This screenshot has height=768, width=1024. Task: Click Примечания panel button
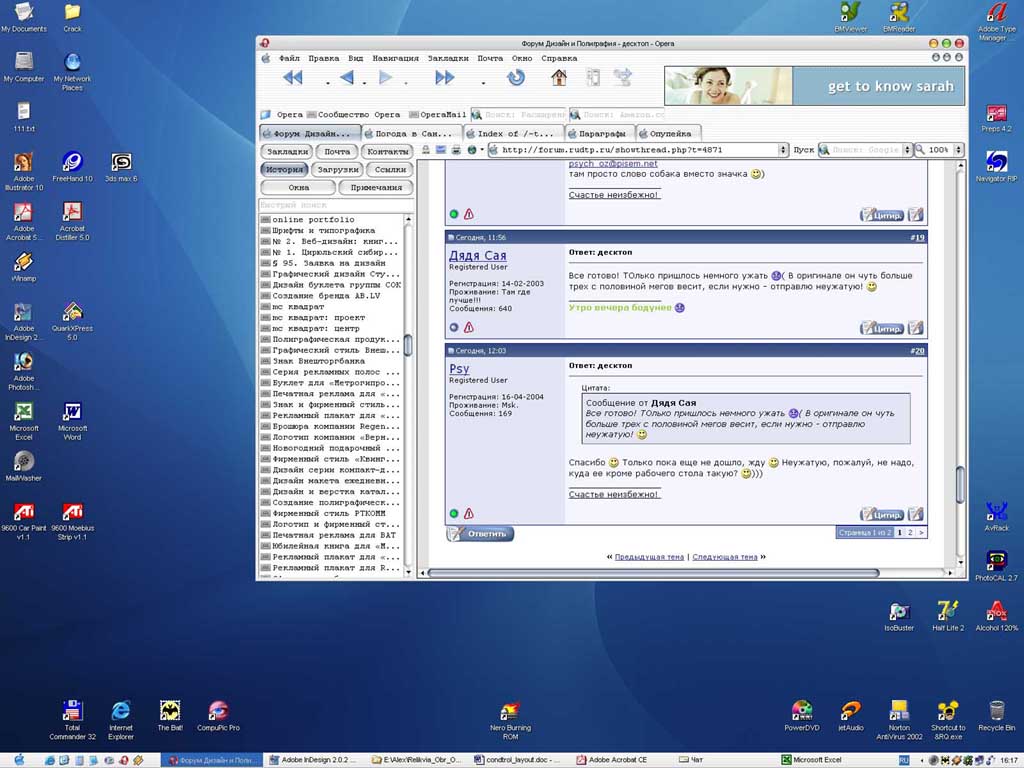pyautogui.click(x=376, y=188)
